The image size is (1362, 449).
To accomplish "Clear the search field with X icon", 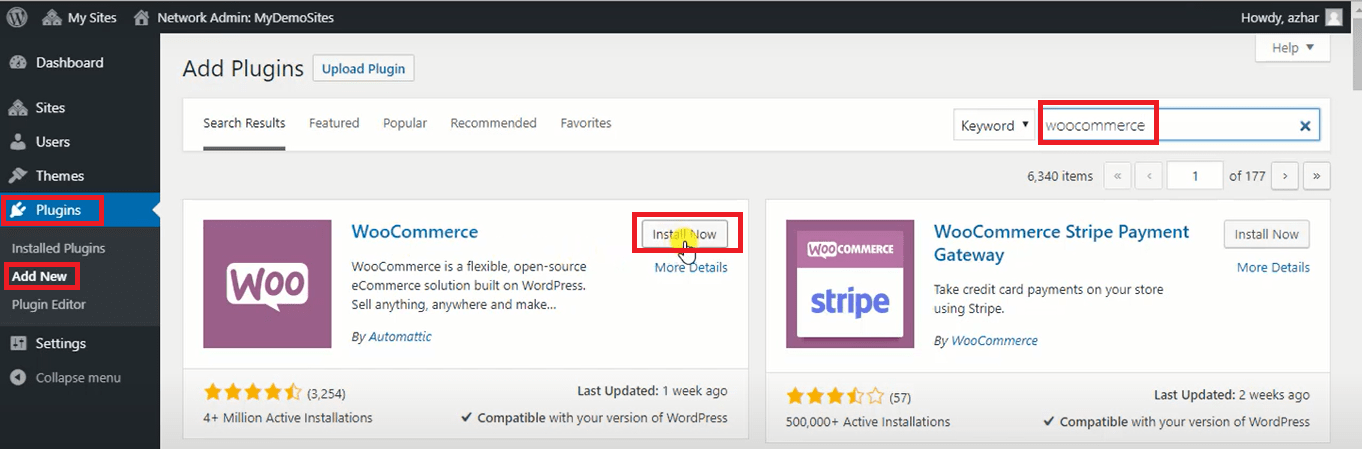I will [x=1305, y=126].
